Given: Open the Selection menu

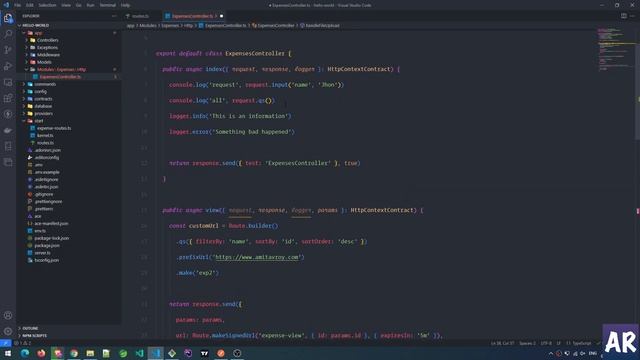Looking at the screenshot, I should pos(47,5).
